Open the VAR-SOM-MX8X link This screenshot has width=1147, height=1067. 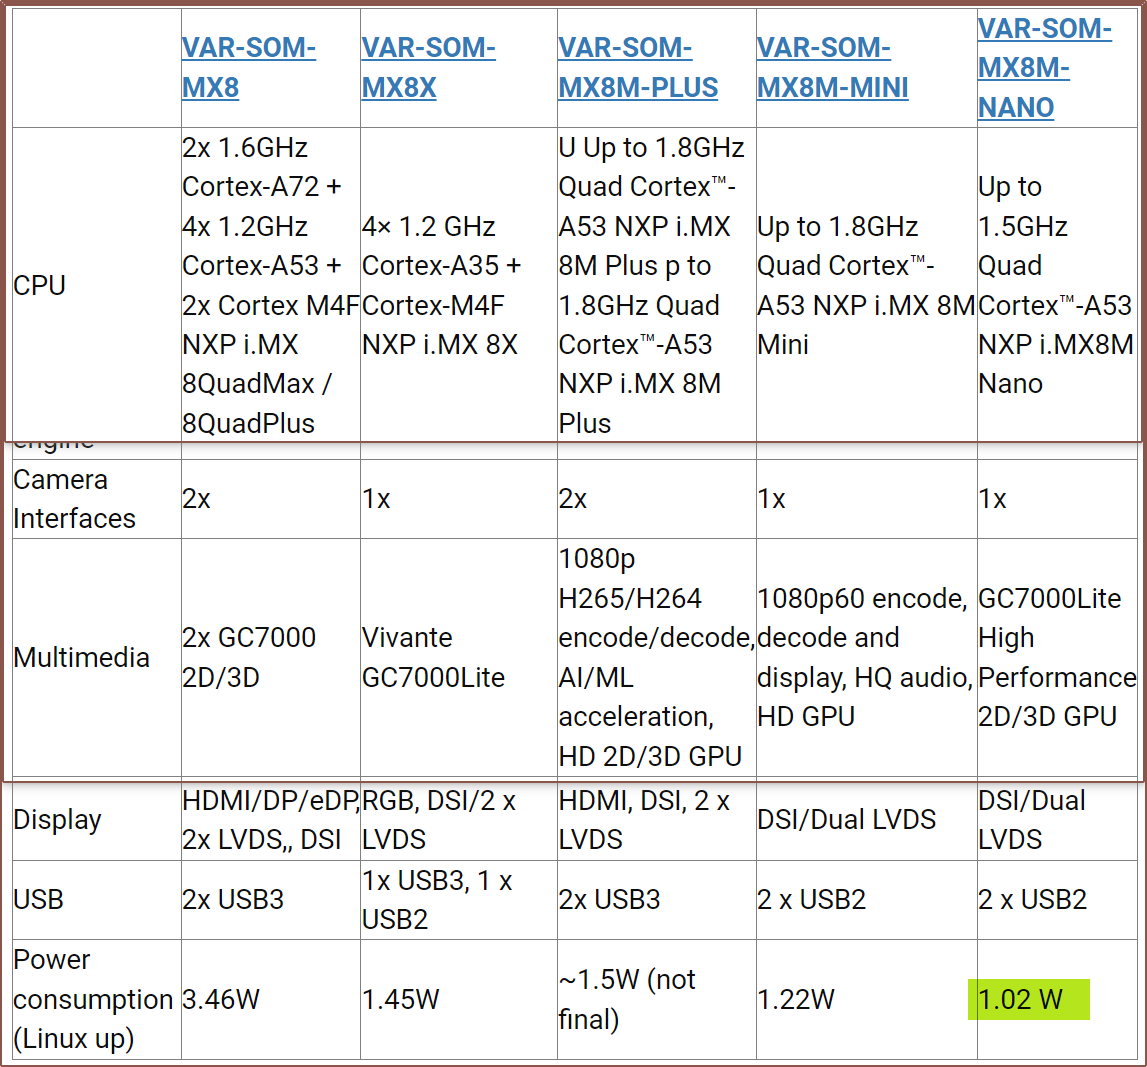tap(427, 68)
